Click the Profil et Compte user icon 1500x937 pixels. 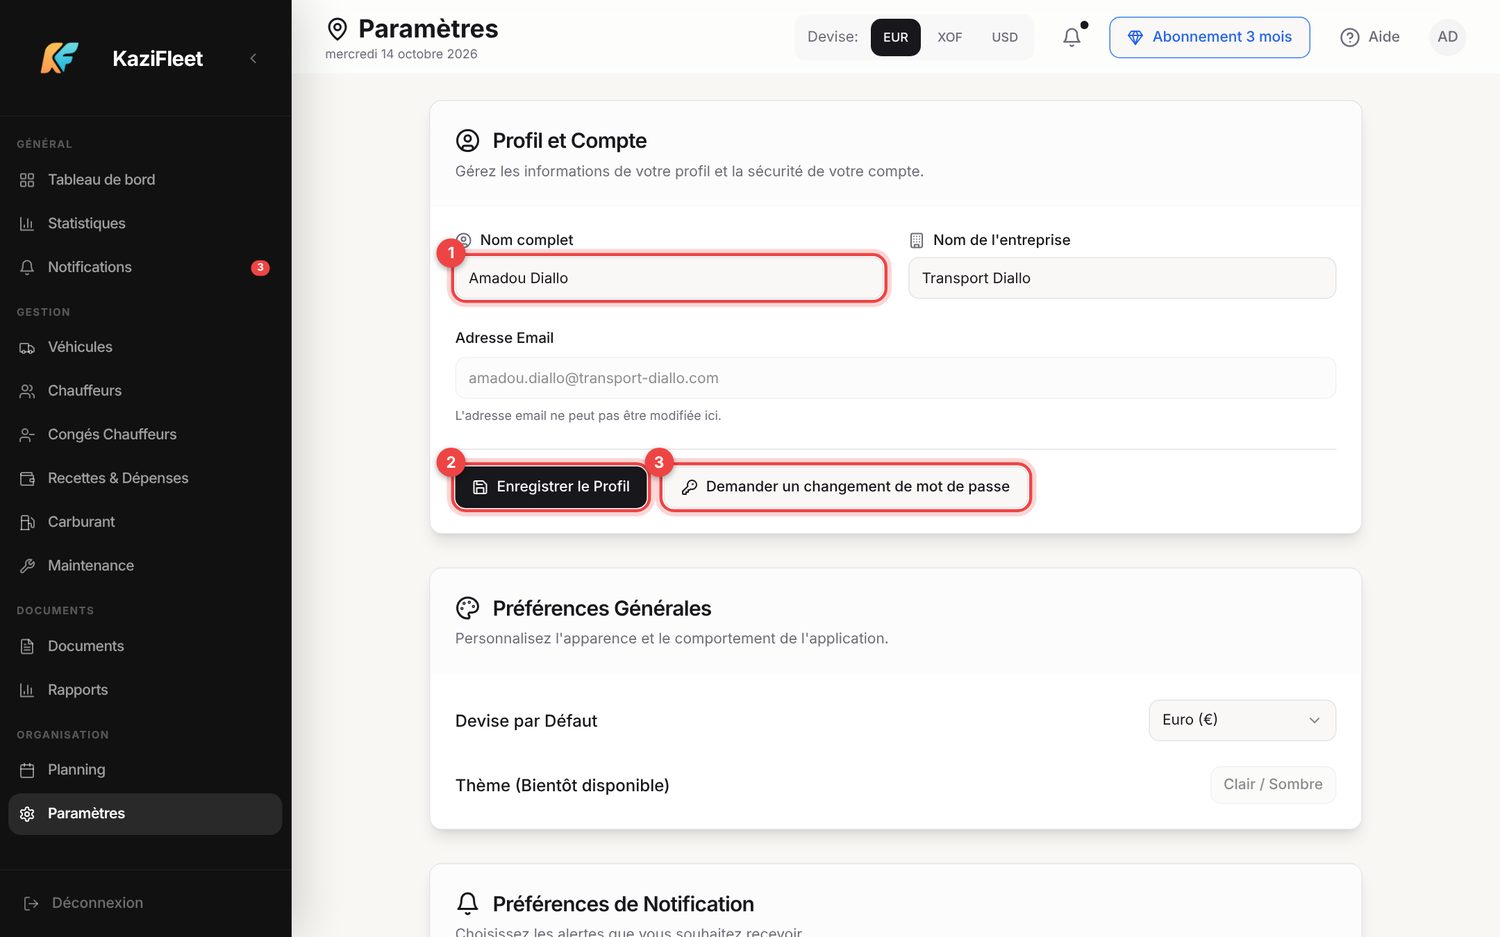467,141
